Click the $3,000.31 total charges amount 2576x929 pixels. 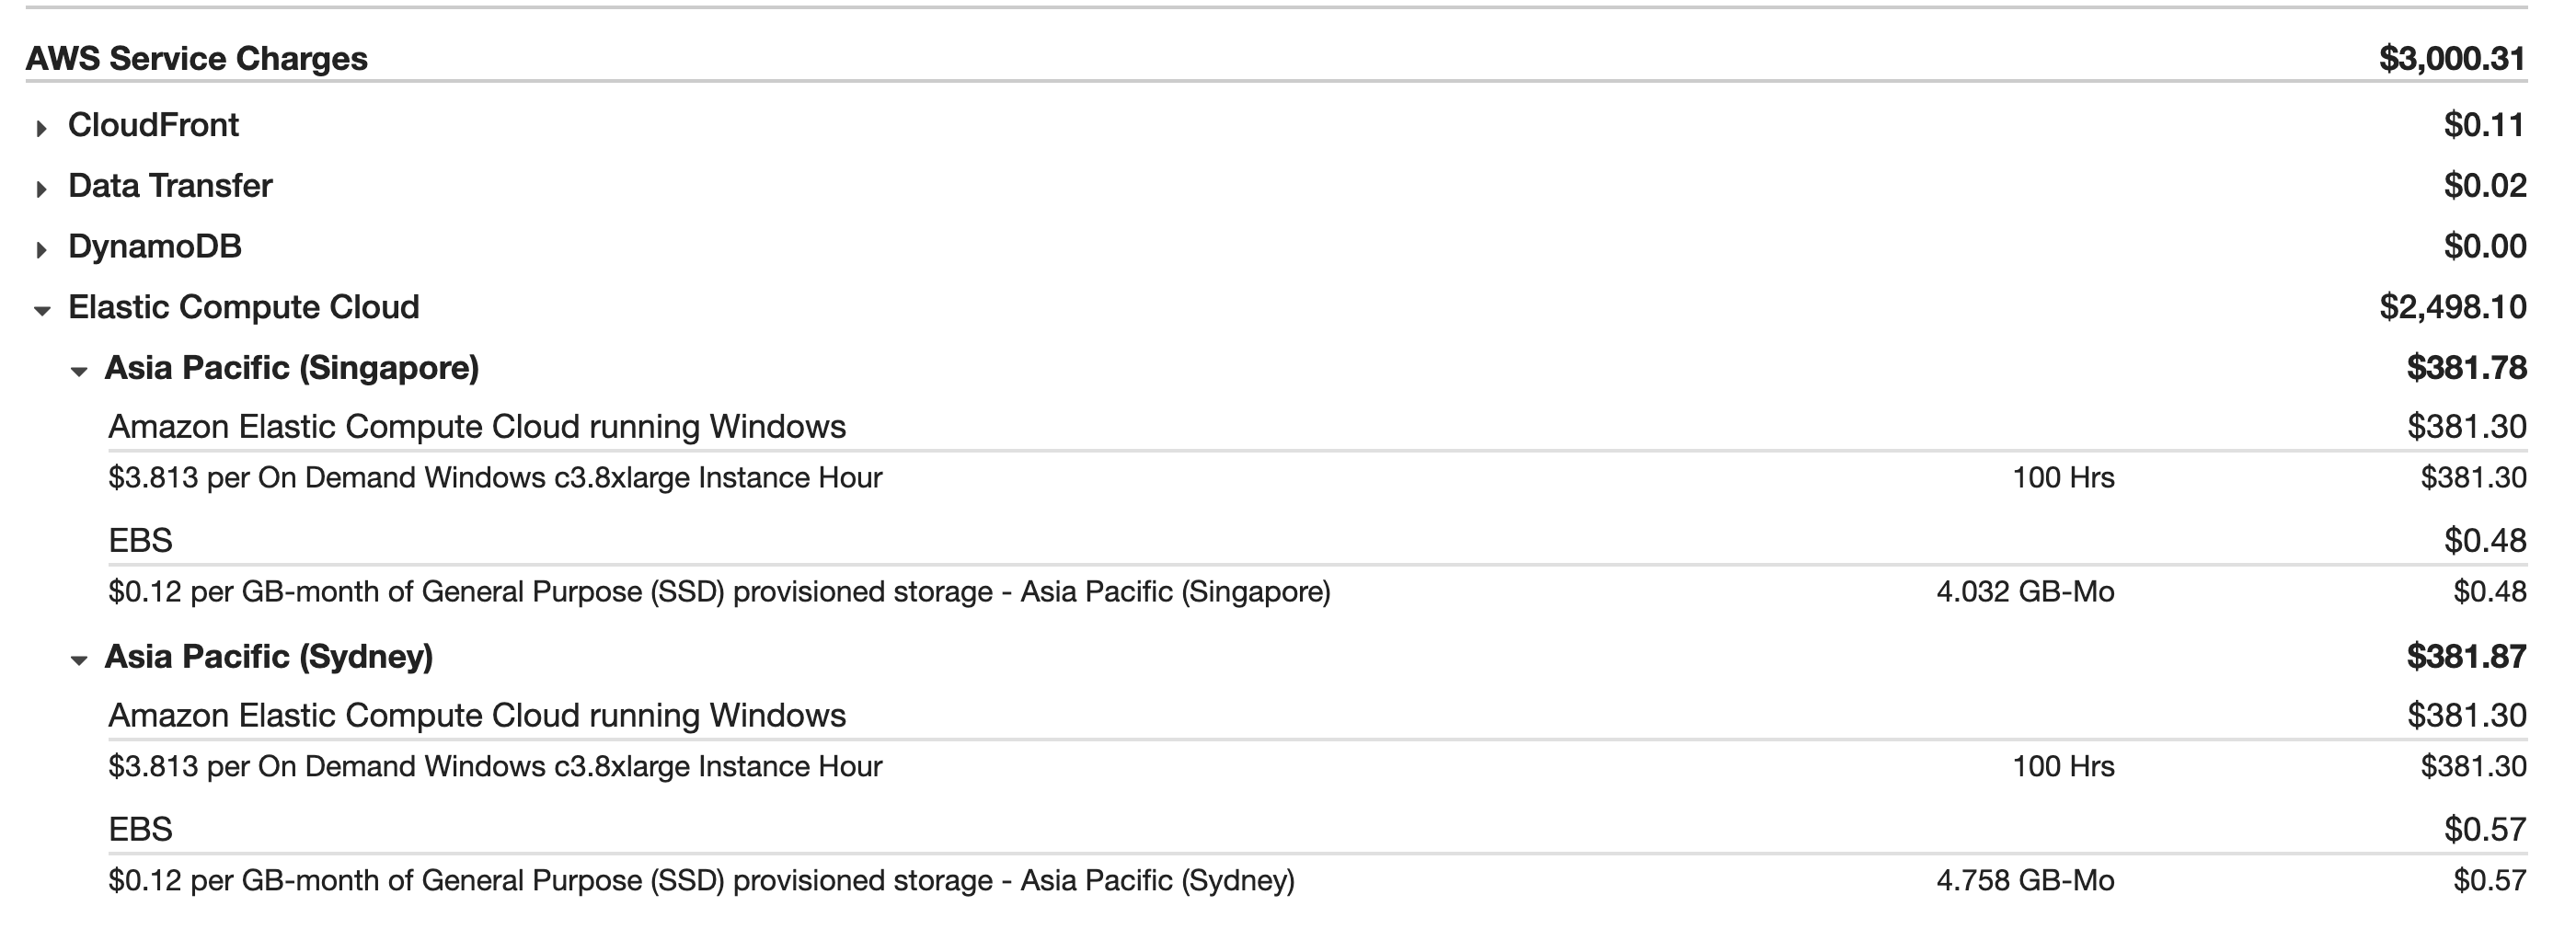click(2452, 59)
